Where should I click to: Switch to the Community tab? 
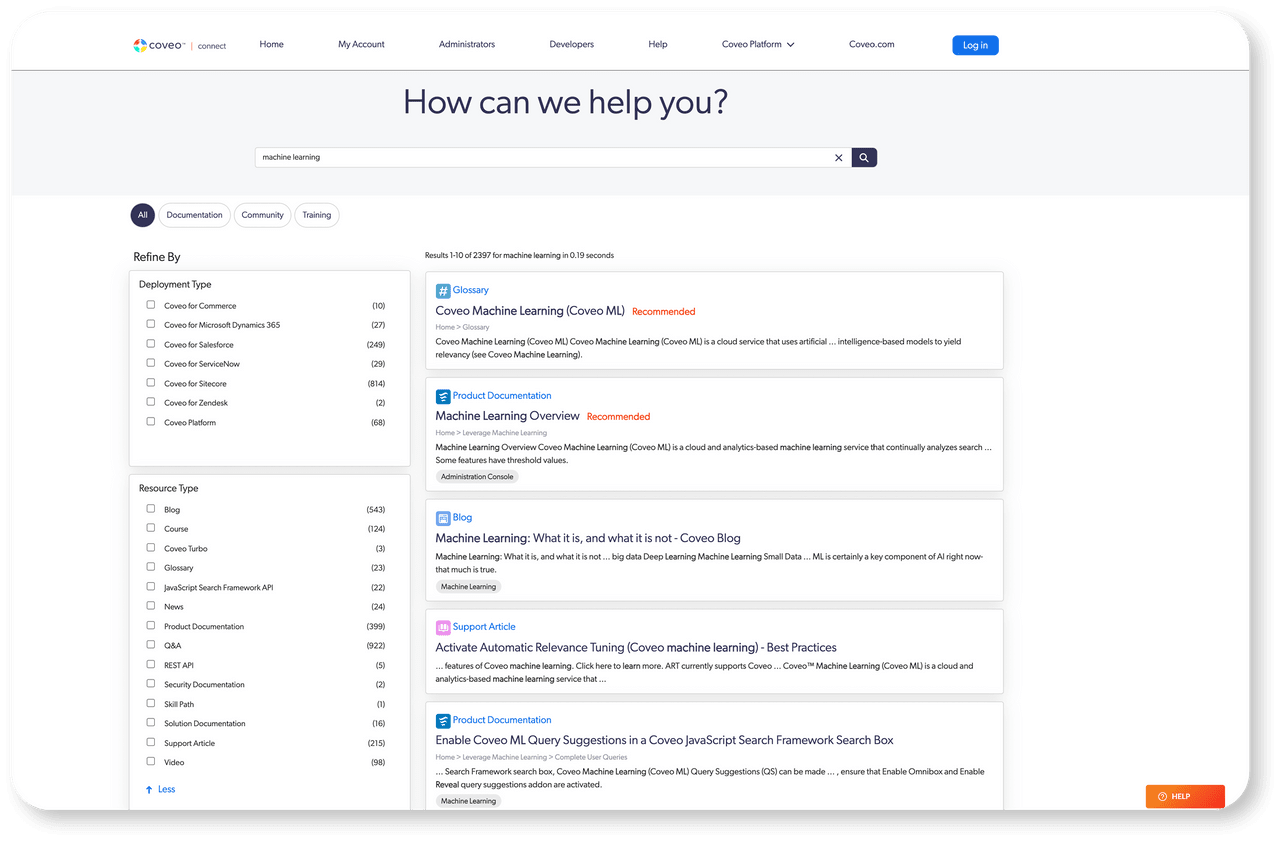[x=262, y=215]
